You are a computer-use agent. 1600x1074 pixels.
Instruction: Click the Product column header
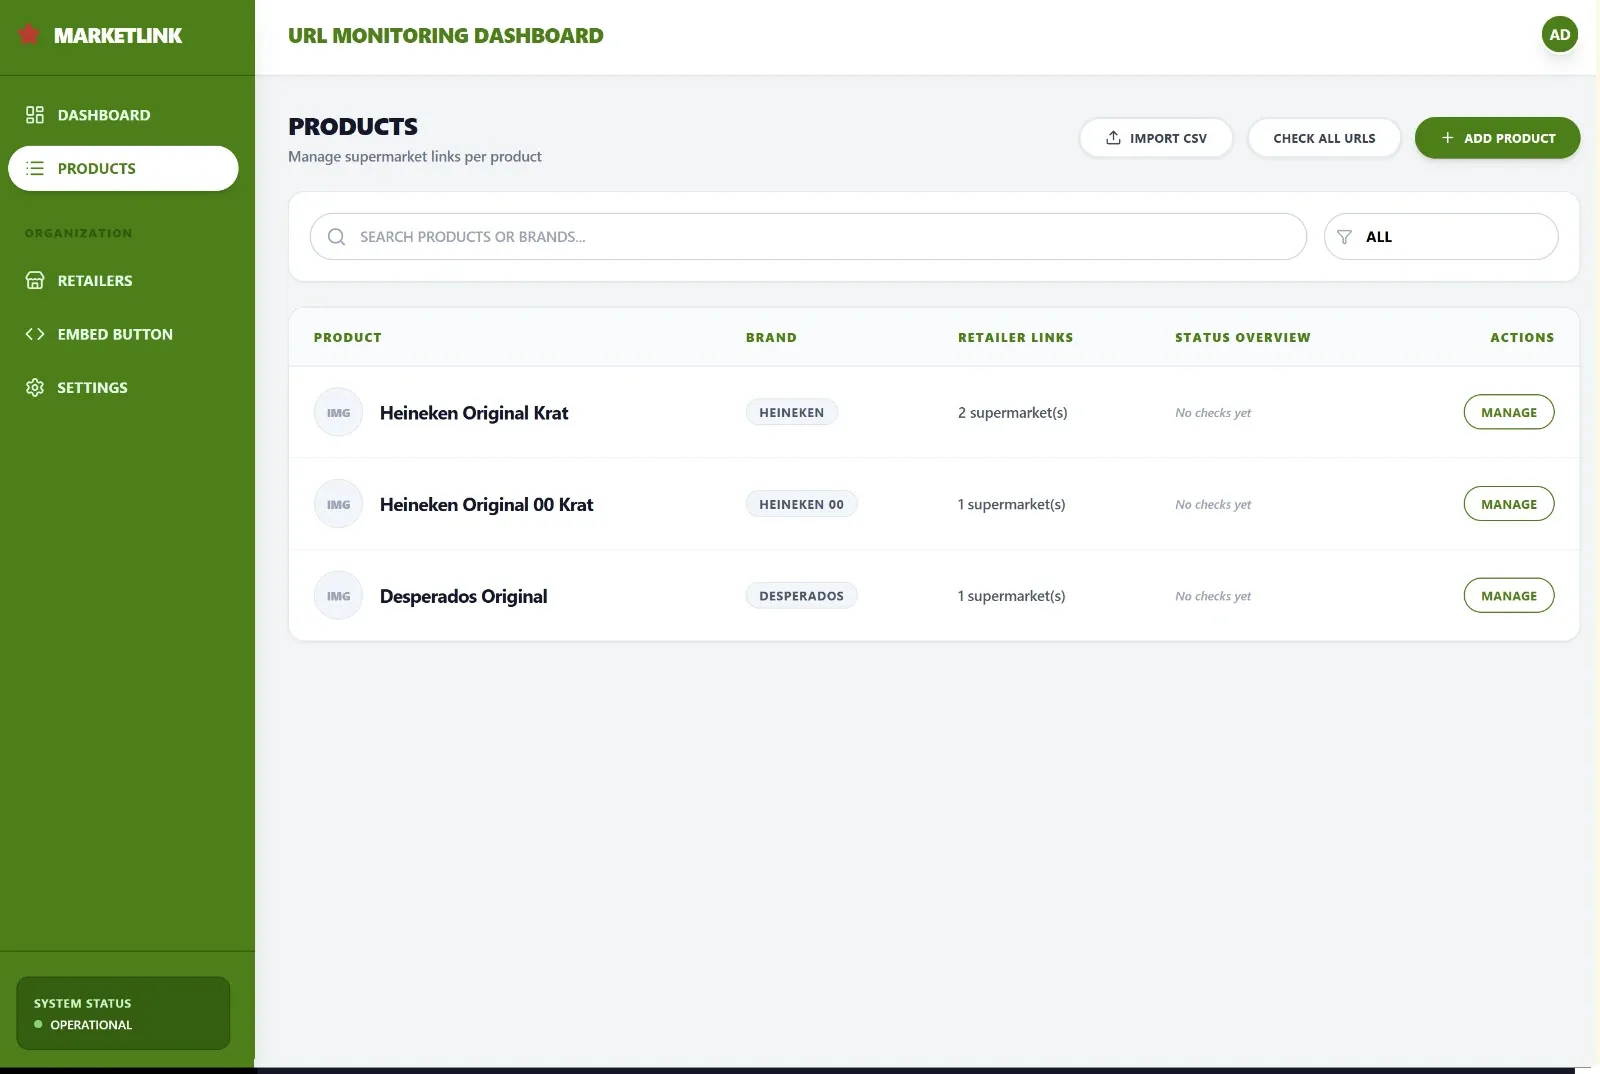click(x=348, y=338)
